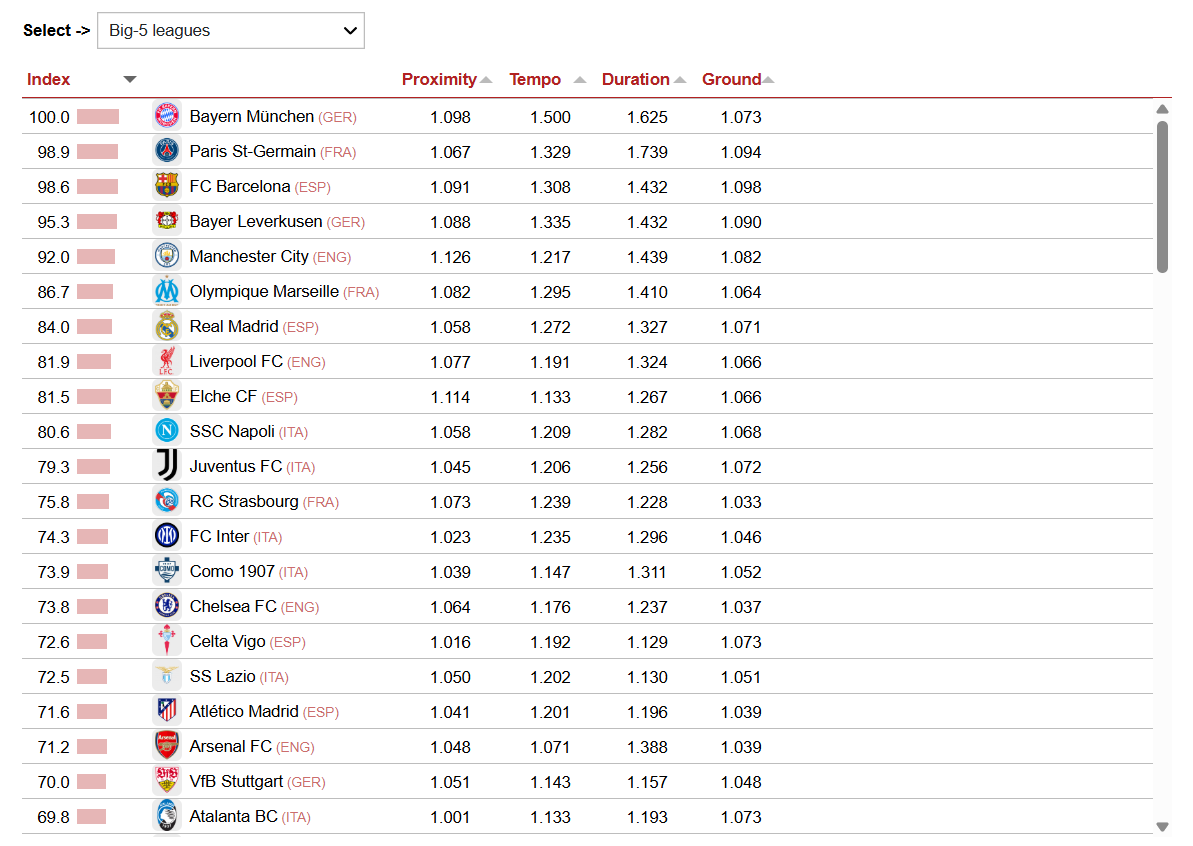Click the FC Barcelona club crest
Viewport: 1193px width, 846px height.
point(167,186)
